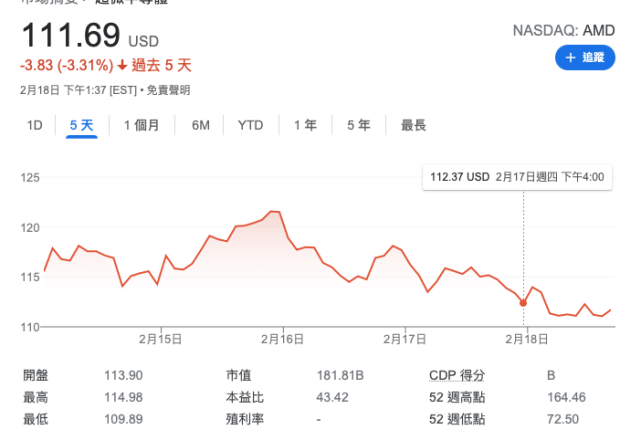
Task: Click the CDP 得分 label
Action: click(457, 375)
